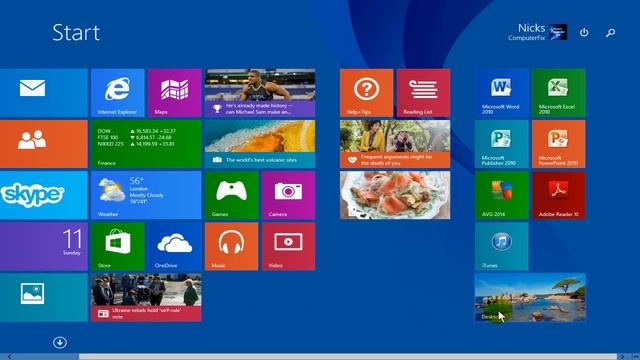Click the horizontal scrollbar thumb
The image size is (640, 360).
coord(348,357)
